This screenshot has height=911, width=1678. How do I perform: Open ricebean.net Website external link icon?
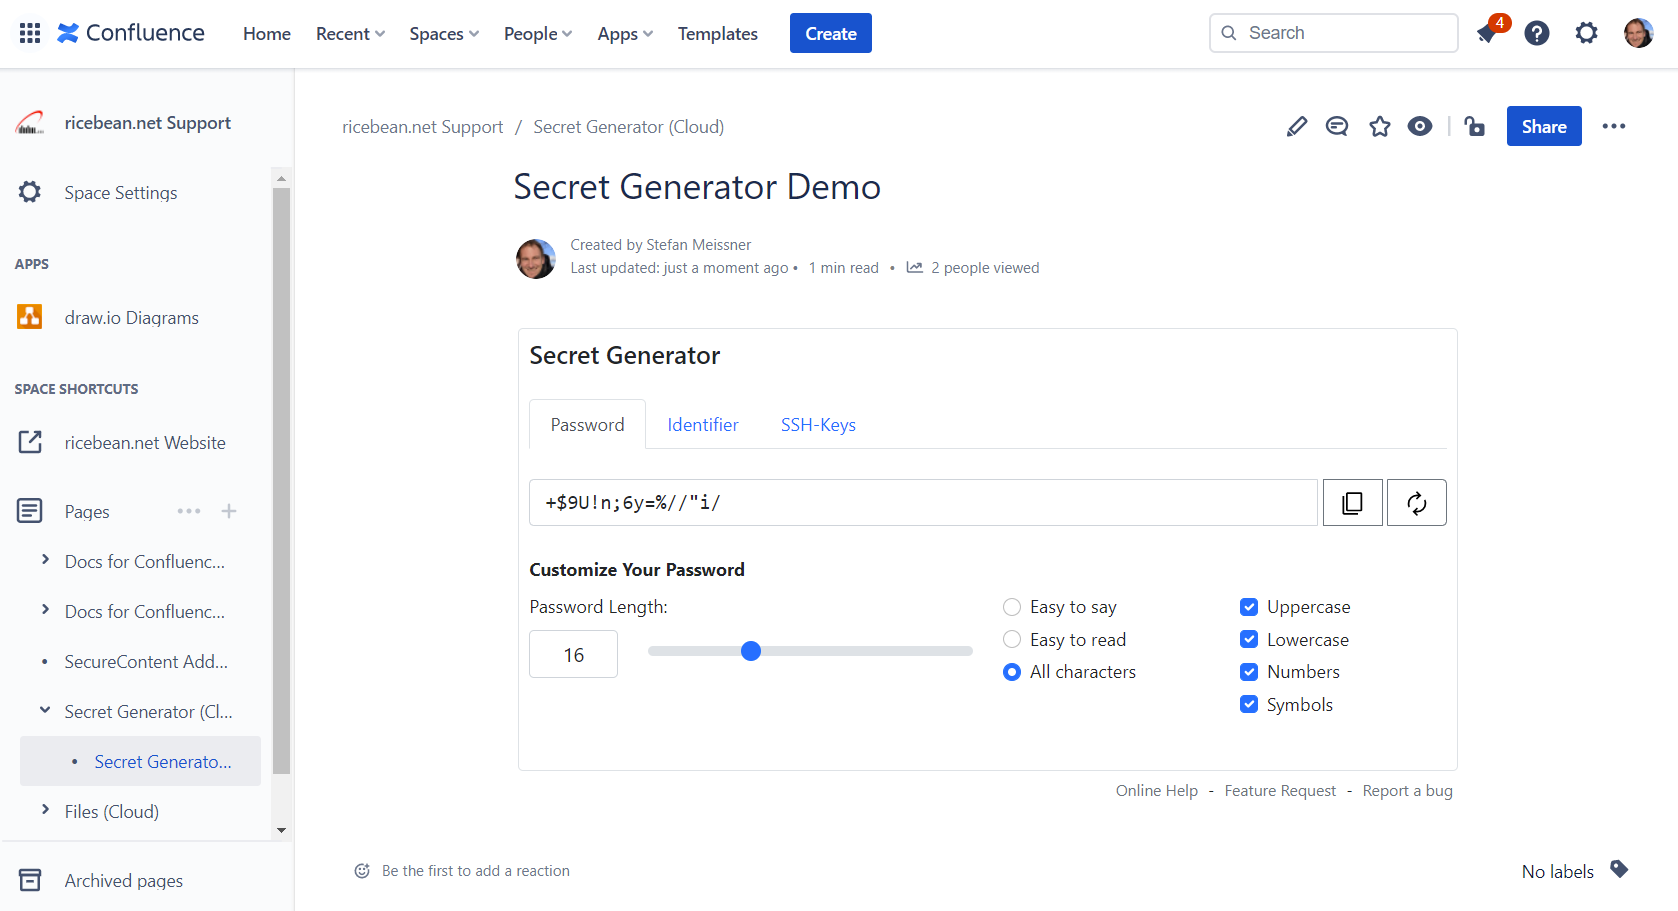coord(30,442)
